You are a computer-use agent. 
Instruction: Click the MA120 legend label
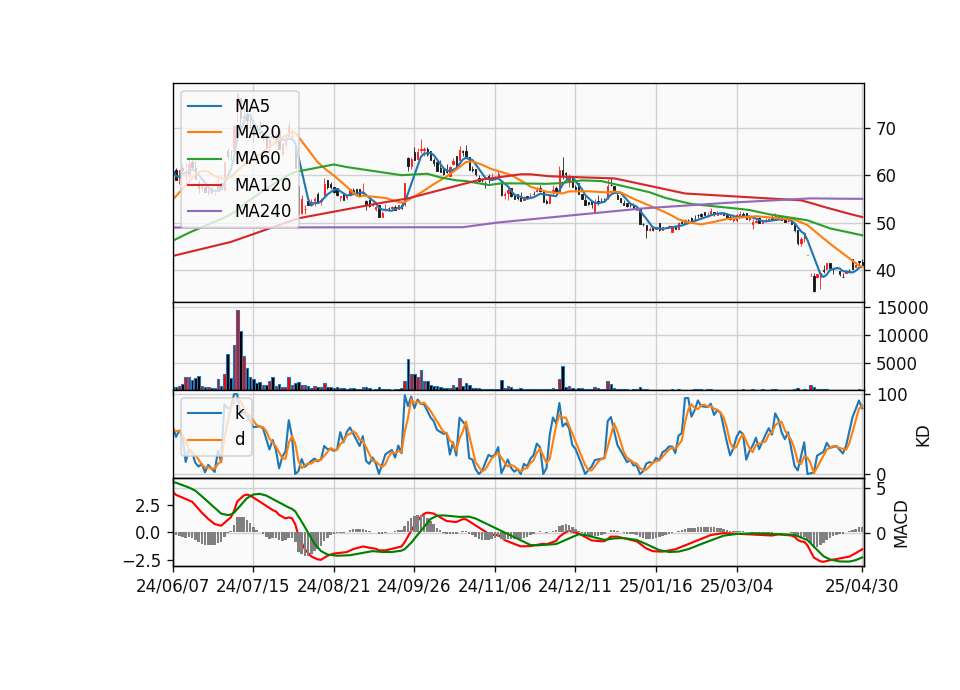coord(263,184)
